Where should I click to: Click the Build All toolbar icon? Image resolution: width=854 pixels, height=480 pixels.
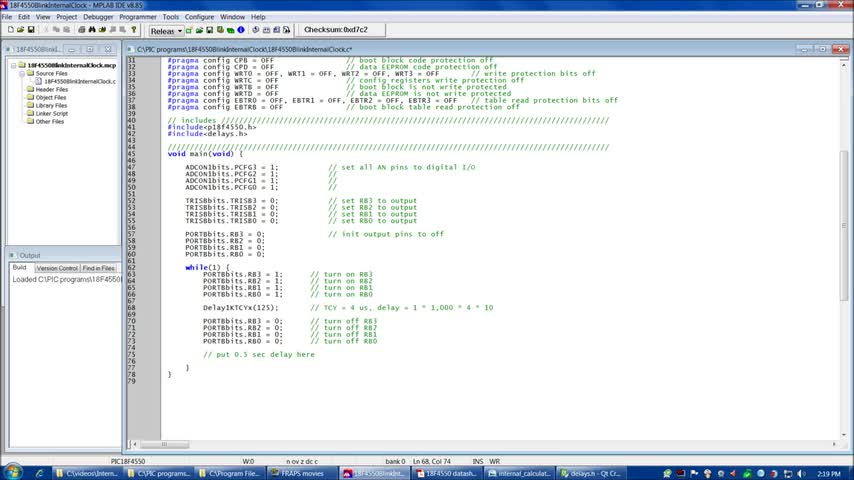coord(266,31)
